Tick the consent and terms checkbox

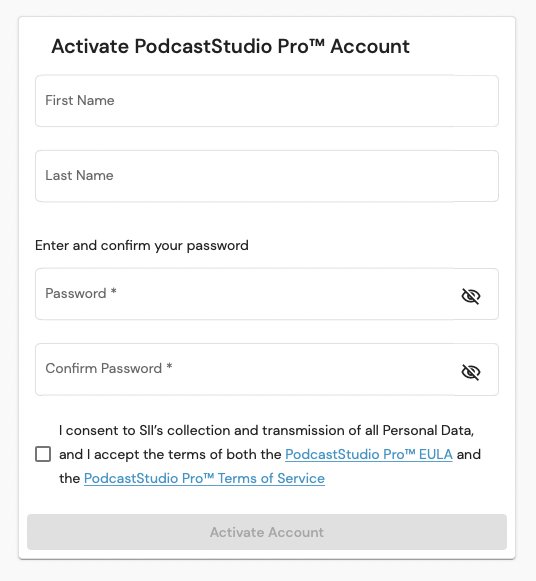coord(43,454)
